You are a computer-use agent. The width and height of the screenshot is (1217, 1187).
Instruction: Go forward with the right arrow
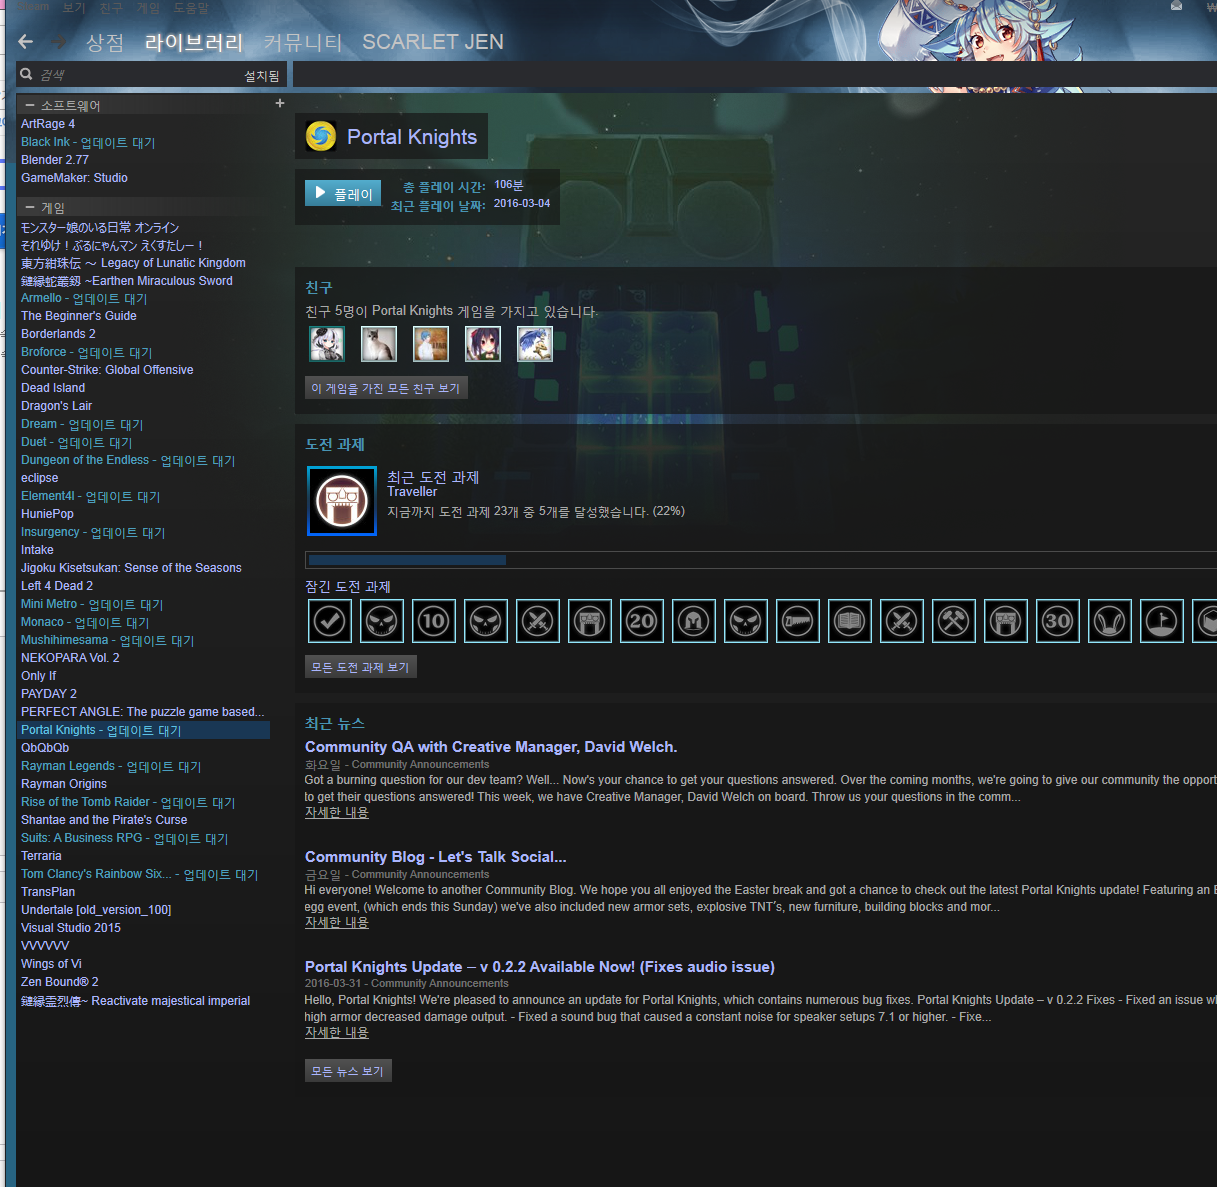(x=59, y=42)
